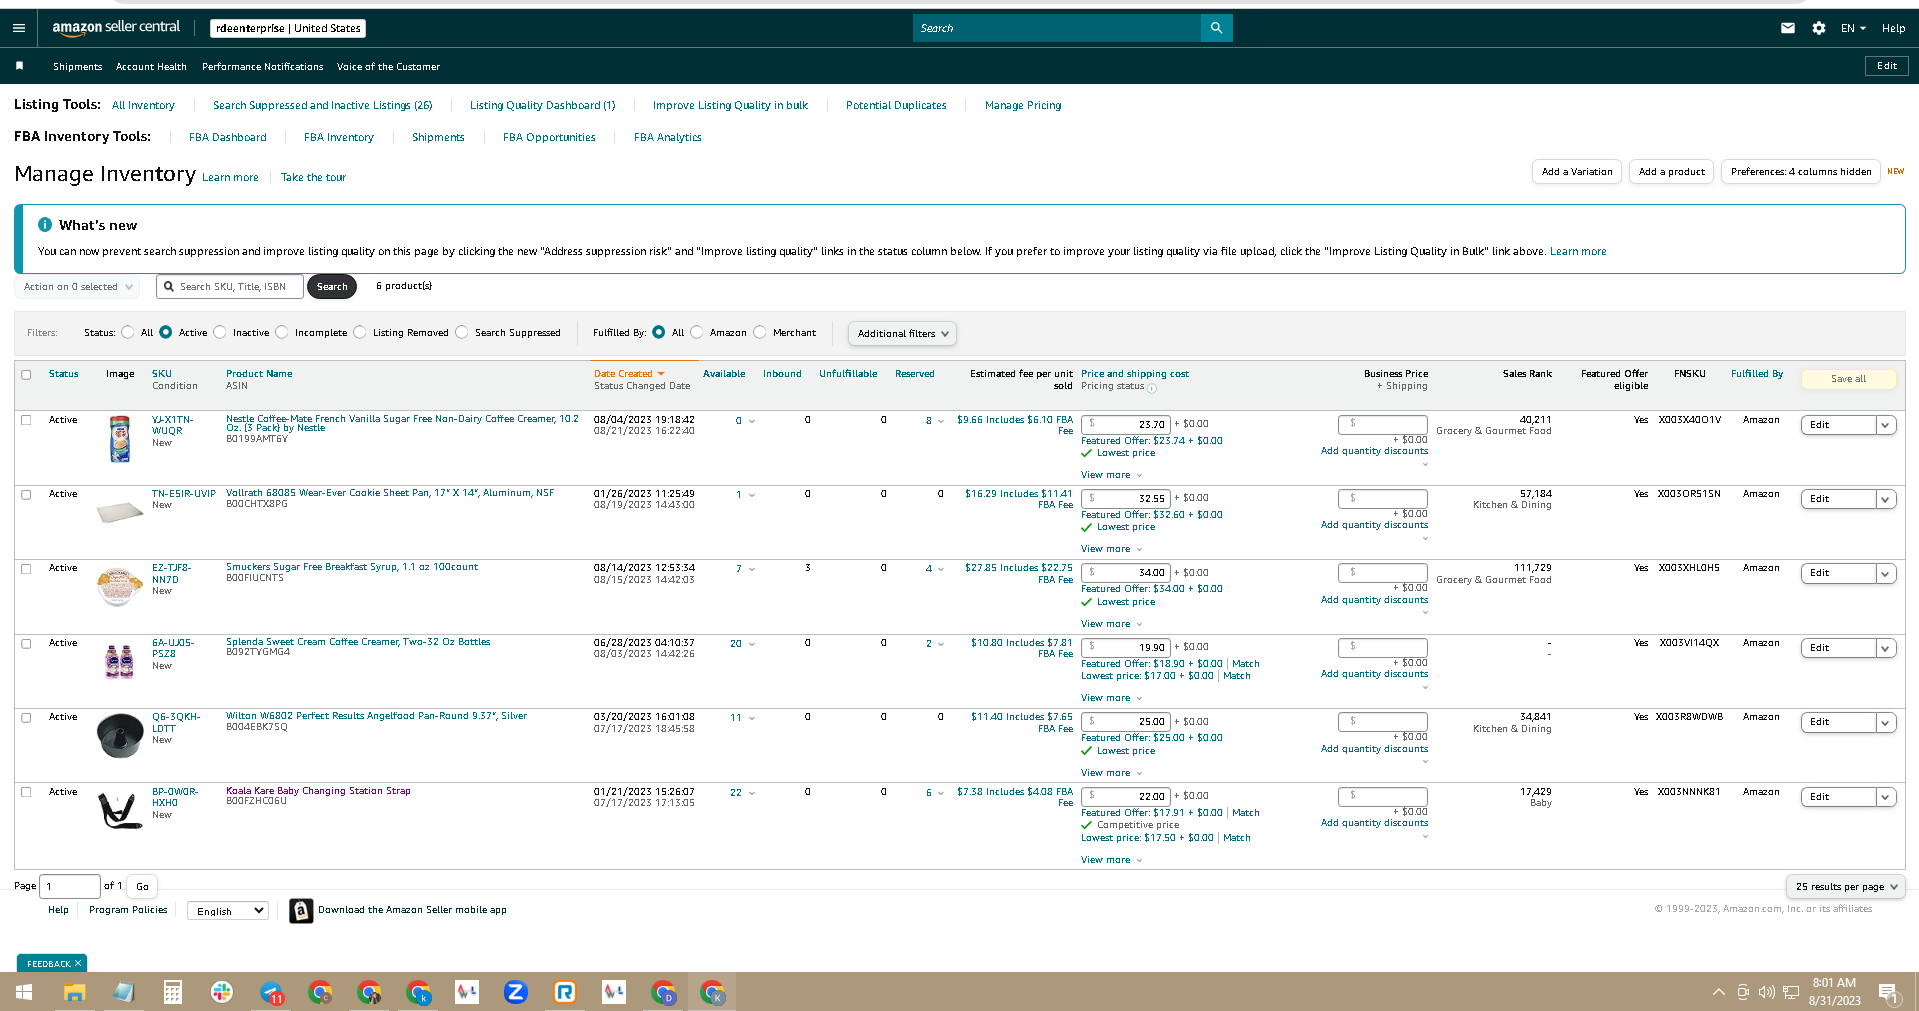Screen dimensions: 1919x1011
Task: Expand Edit dropdown arrow for Nestle row
Action: coord(1885,425)
